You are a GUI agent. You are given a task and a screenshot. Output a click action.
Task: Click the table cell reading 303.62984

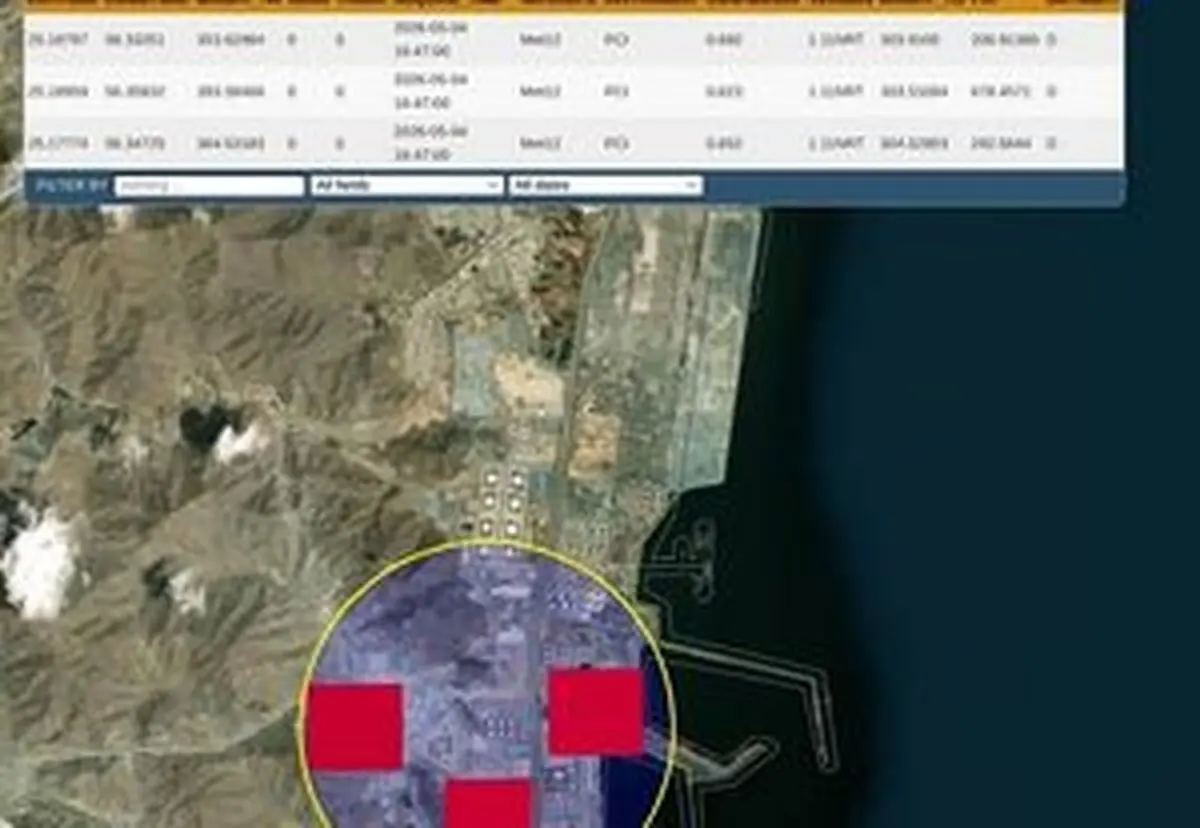coord(231,40)
